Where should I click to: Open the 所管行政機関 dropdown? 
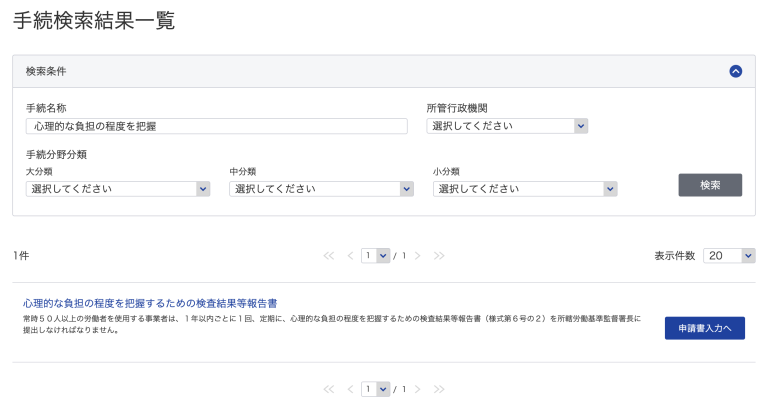pos(507,126)
